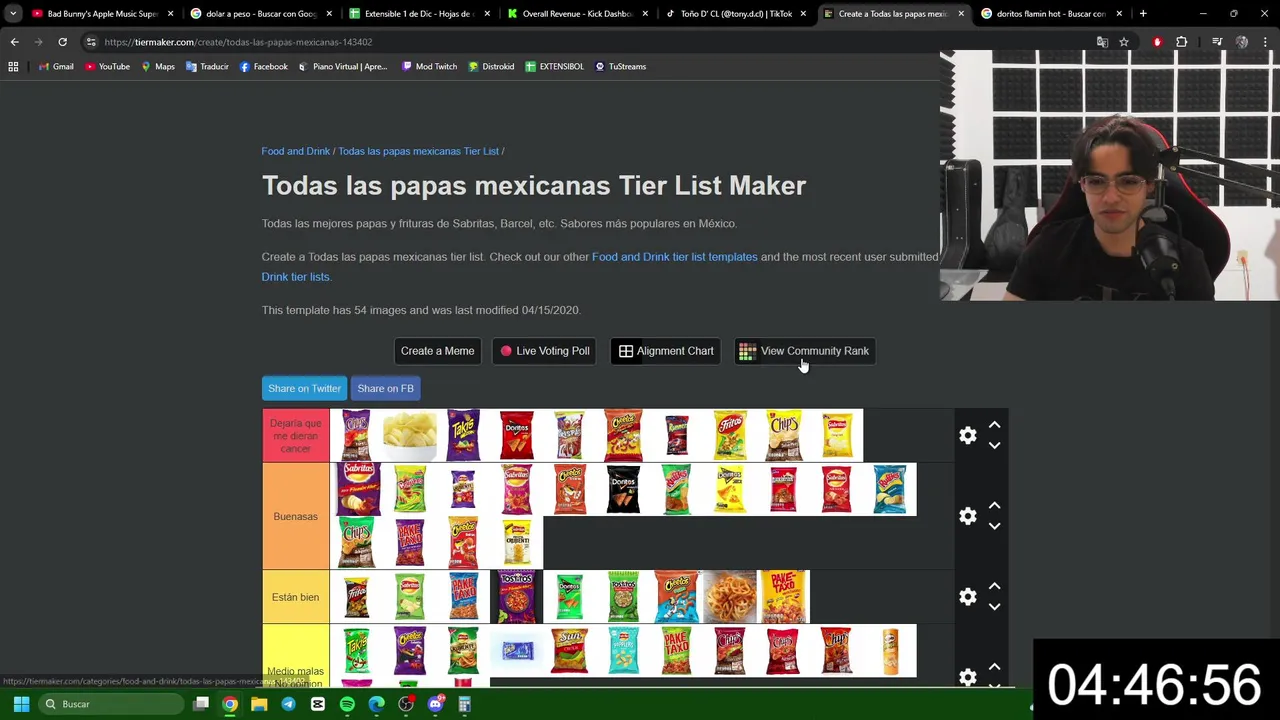This screenshot has height=720, width=1280.
Task: Open the 'Drink tier lists' link
Action: tap(296, 277)
